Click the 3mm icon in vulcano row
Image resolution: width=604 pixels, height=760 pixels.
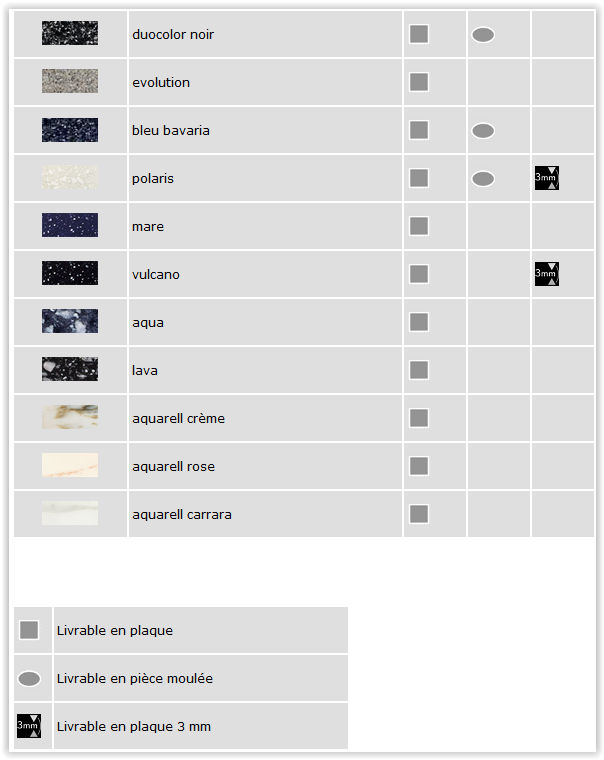[547, 274]
